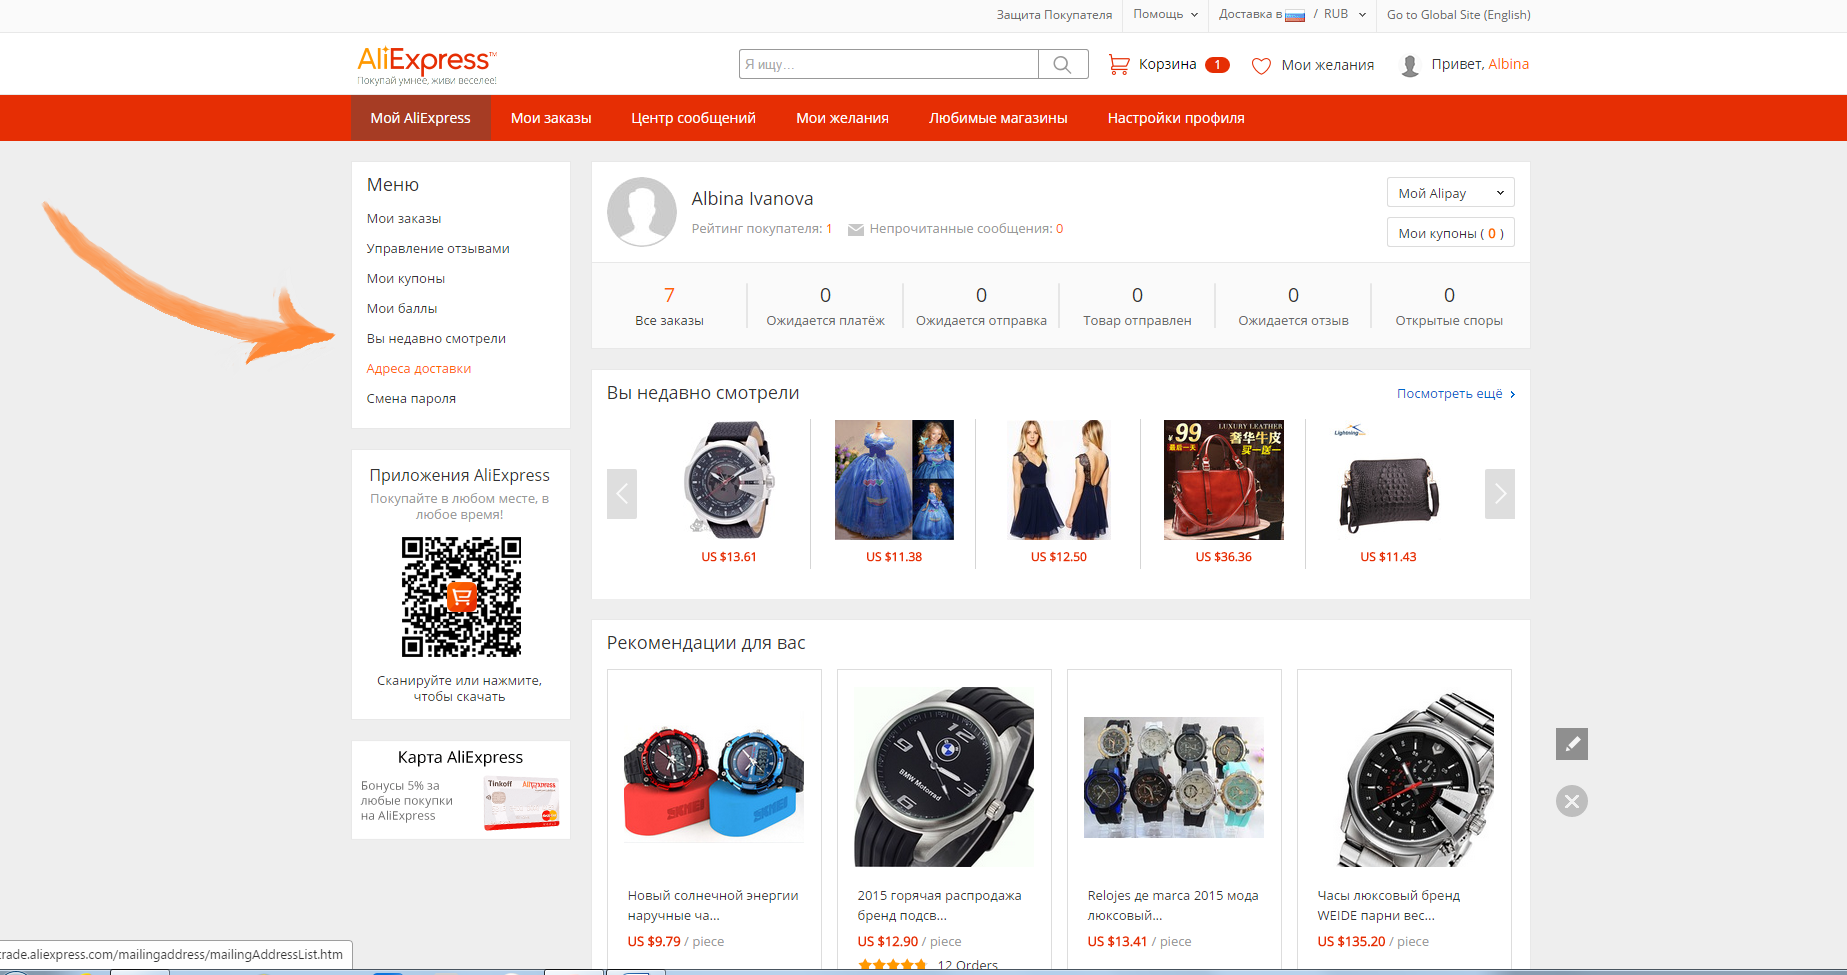Click the wishlist heart icon
Screen dimensions: 1847x975
(x=1261, y=66)
